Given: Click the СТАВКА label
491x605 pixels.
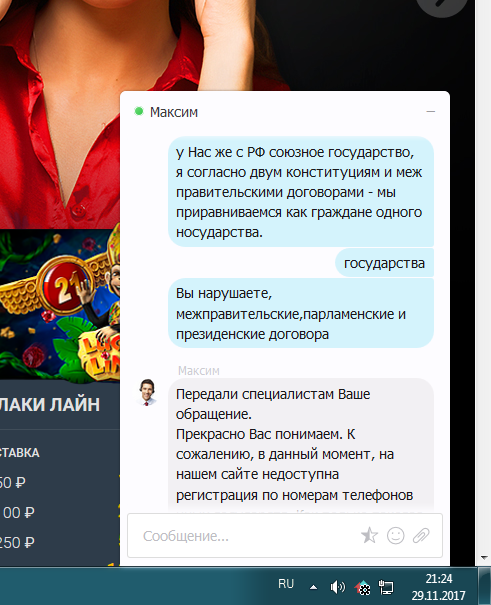Looking at the screenshot, I should 20,453.
